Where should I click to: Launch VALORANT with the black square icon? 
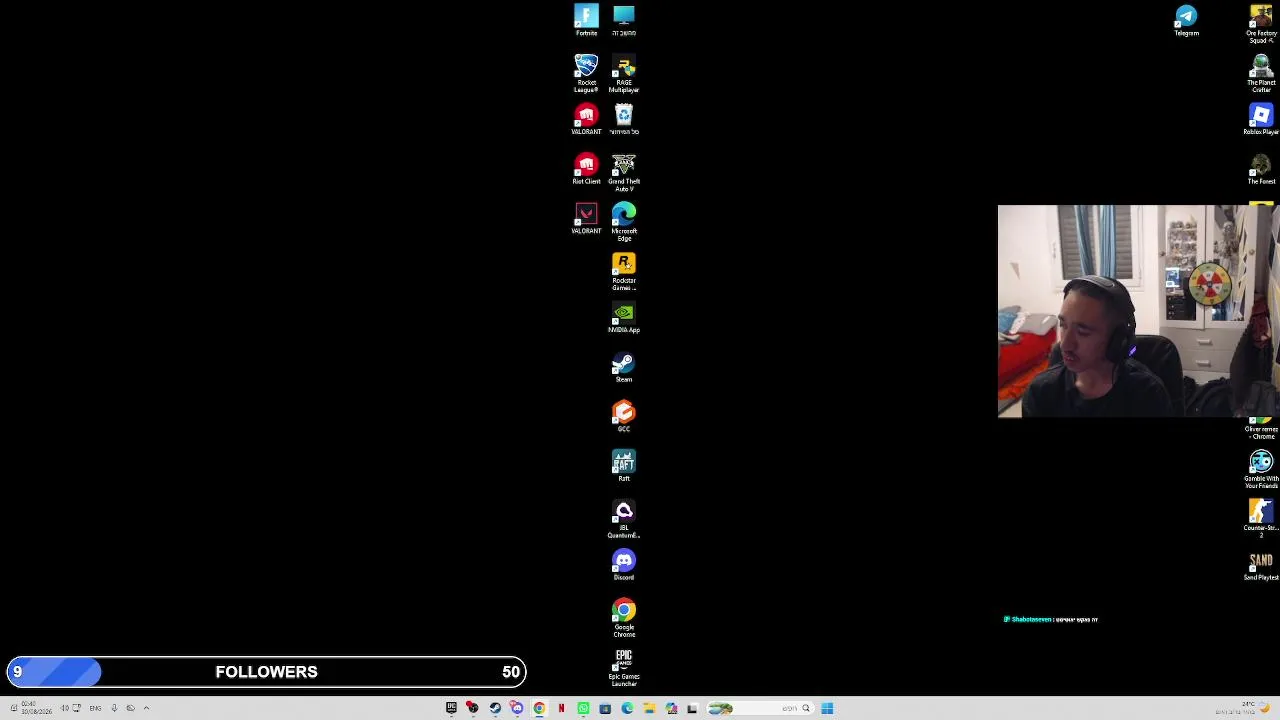[586, 218]
